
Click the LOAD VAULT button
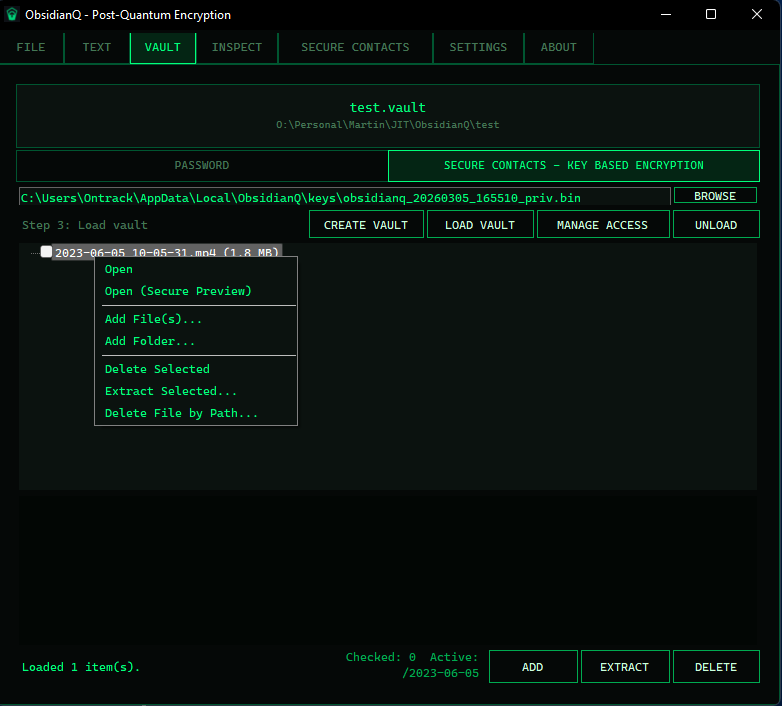[480, 224]
